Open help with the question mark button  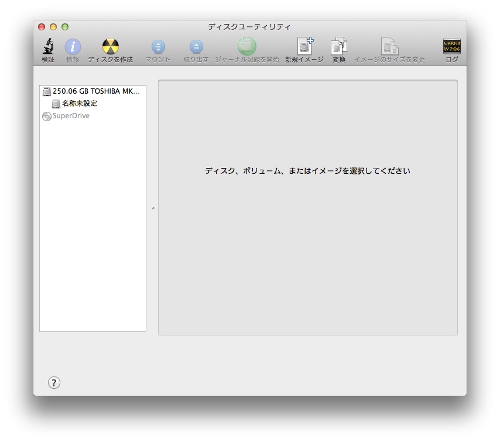point(54,383)
